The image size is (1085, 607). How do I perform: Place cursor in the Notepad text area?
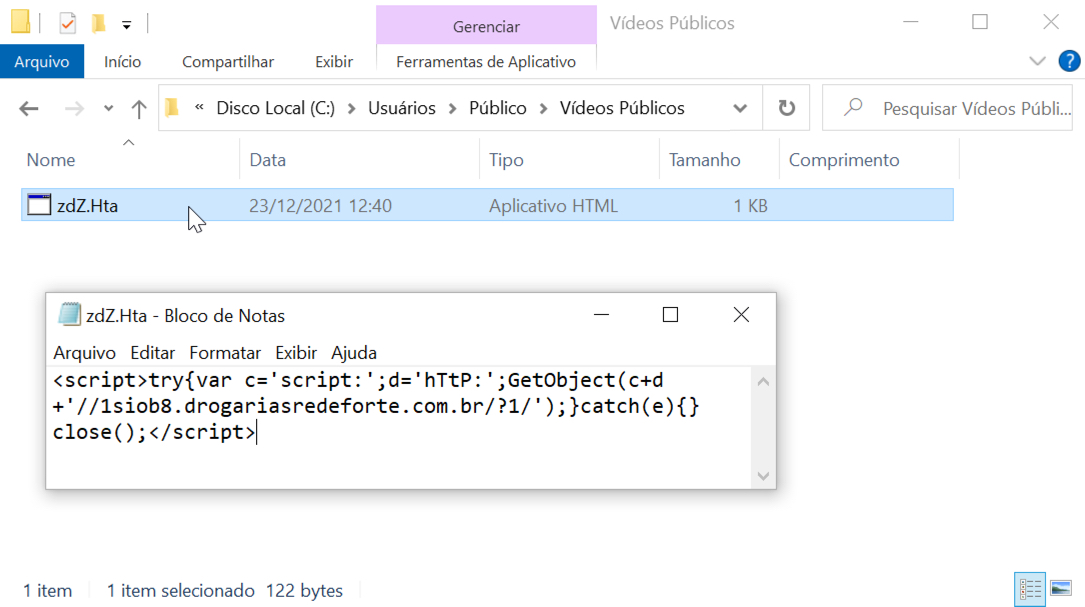click(x=399, y=427)
